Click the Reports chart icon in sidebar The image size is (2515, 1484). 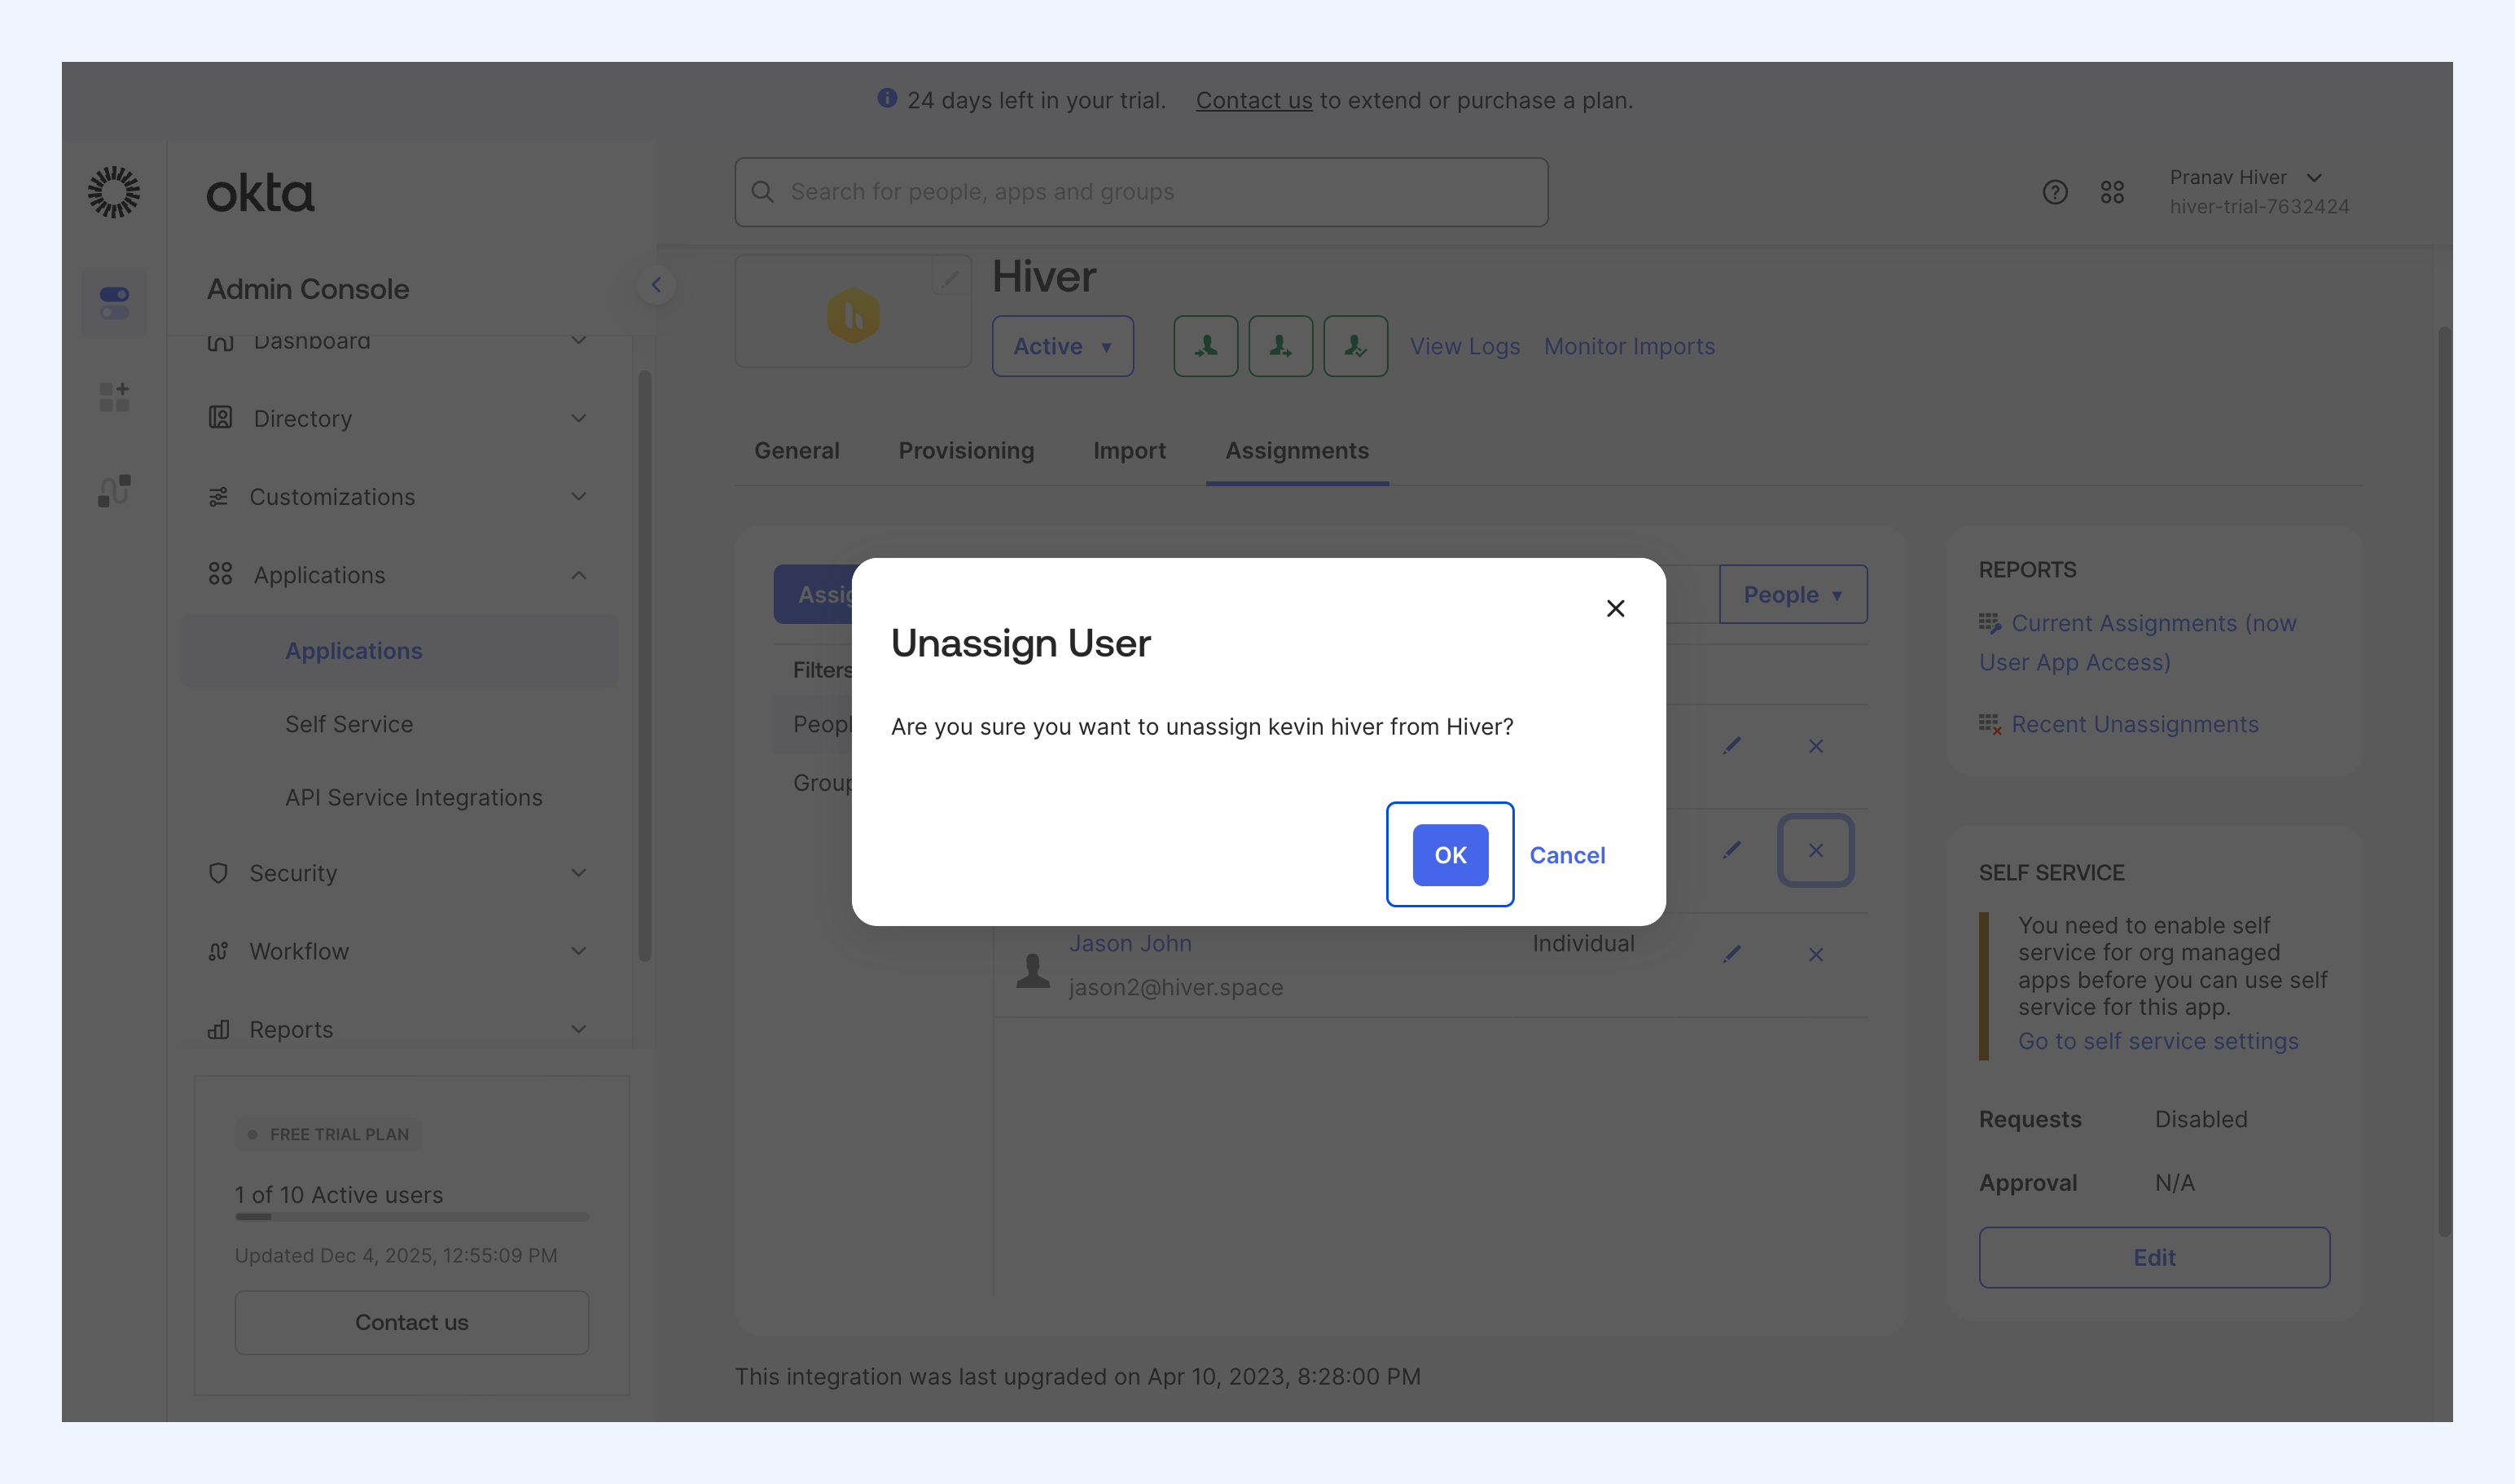tap(218, 1029)
